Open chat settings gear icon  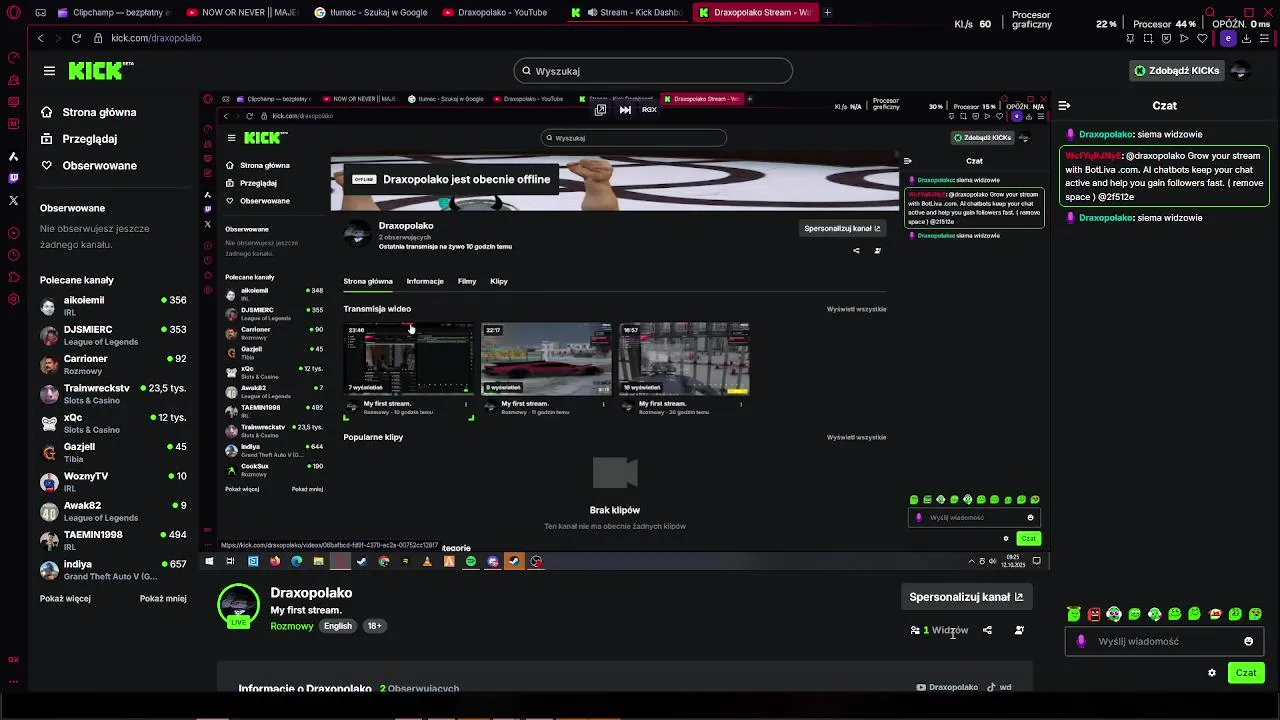1212,673
